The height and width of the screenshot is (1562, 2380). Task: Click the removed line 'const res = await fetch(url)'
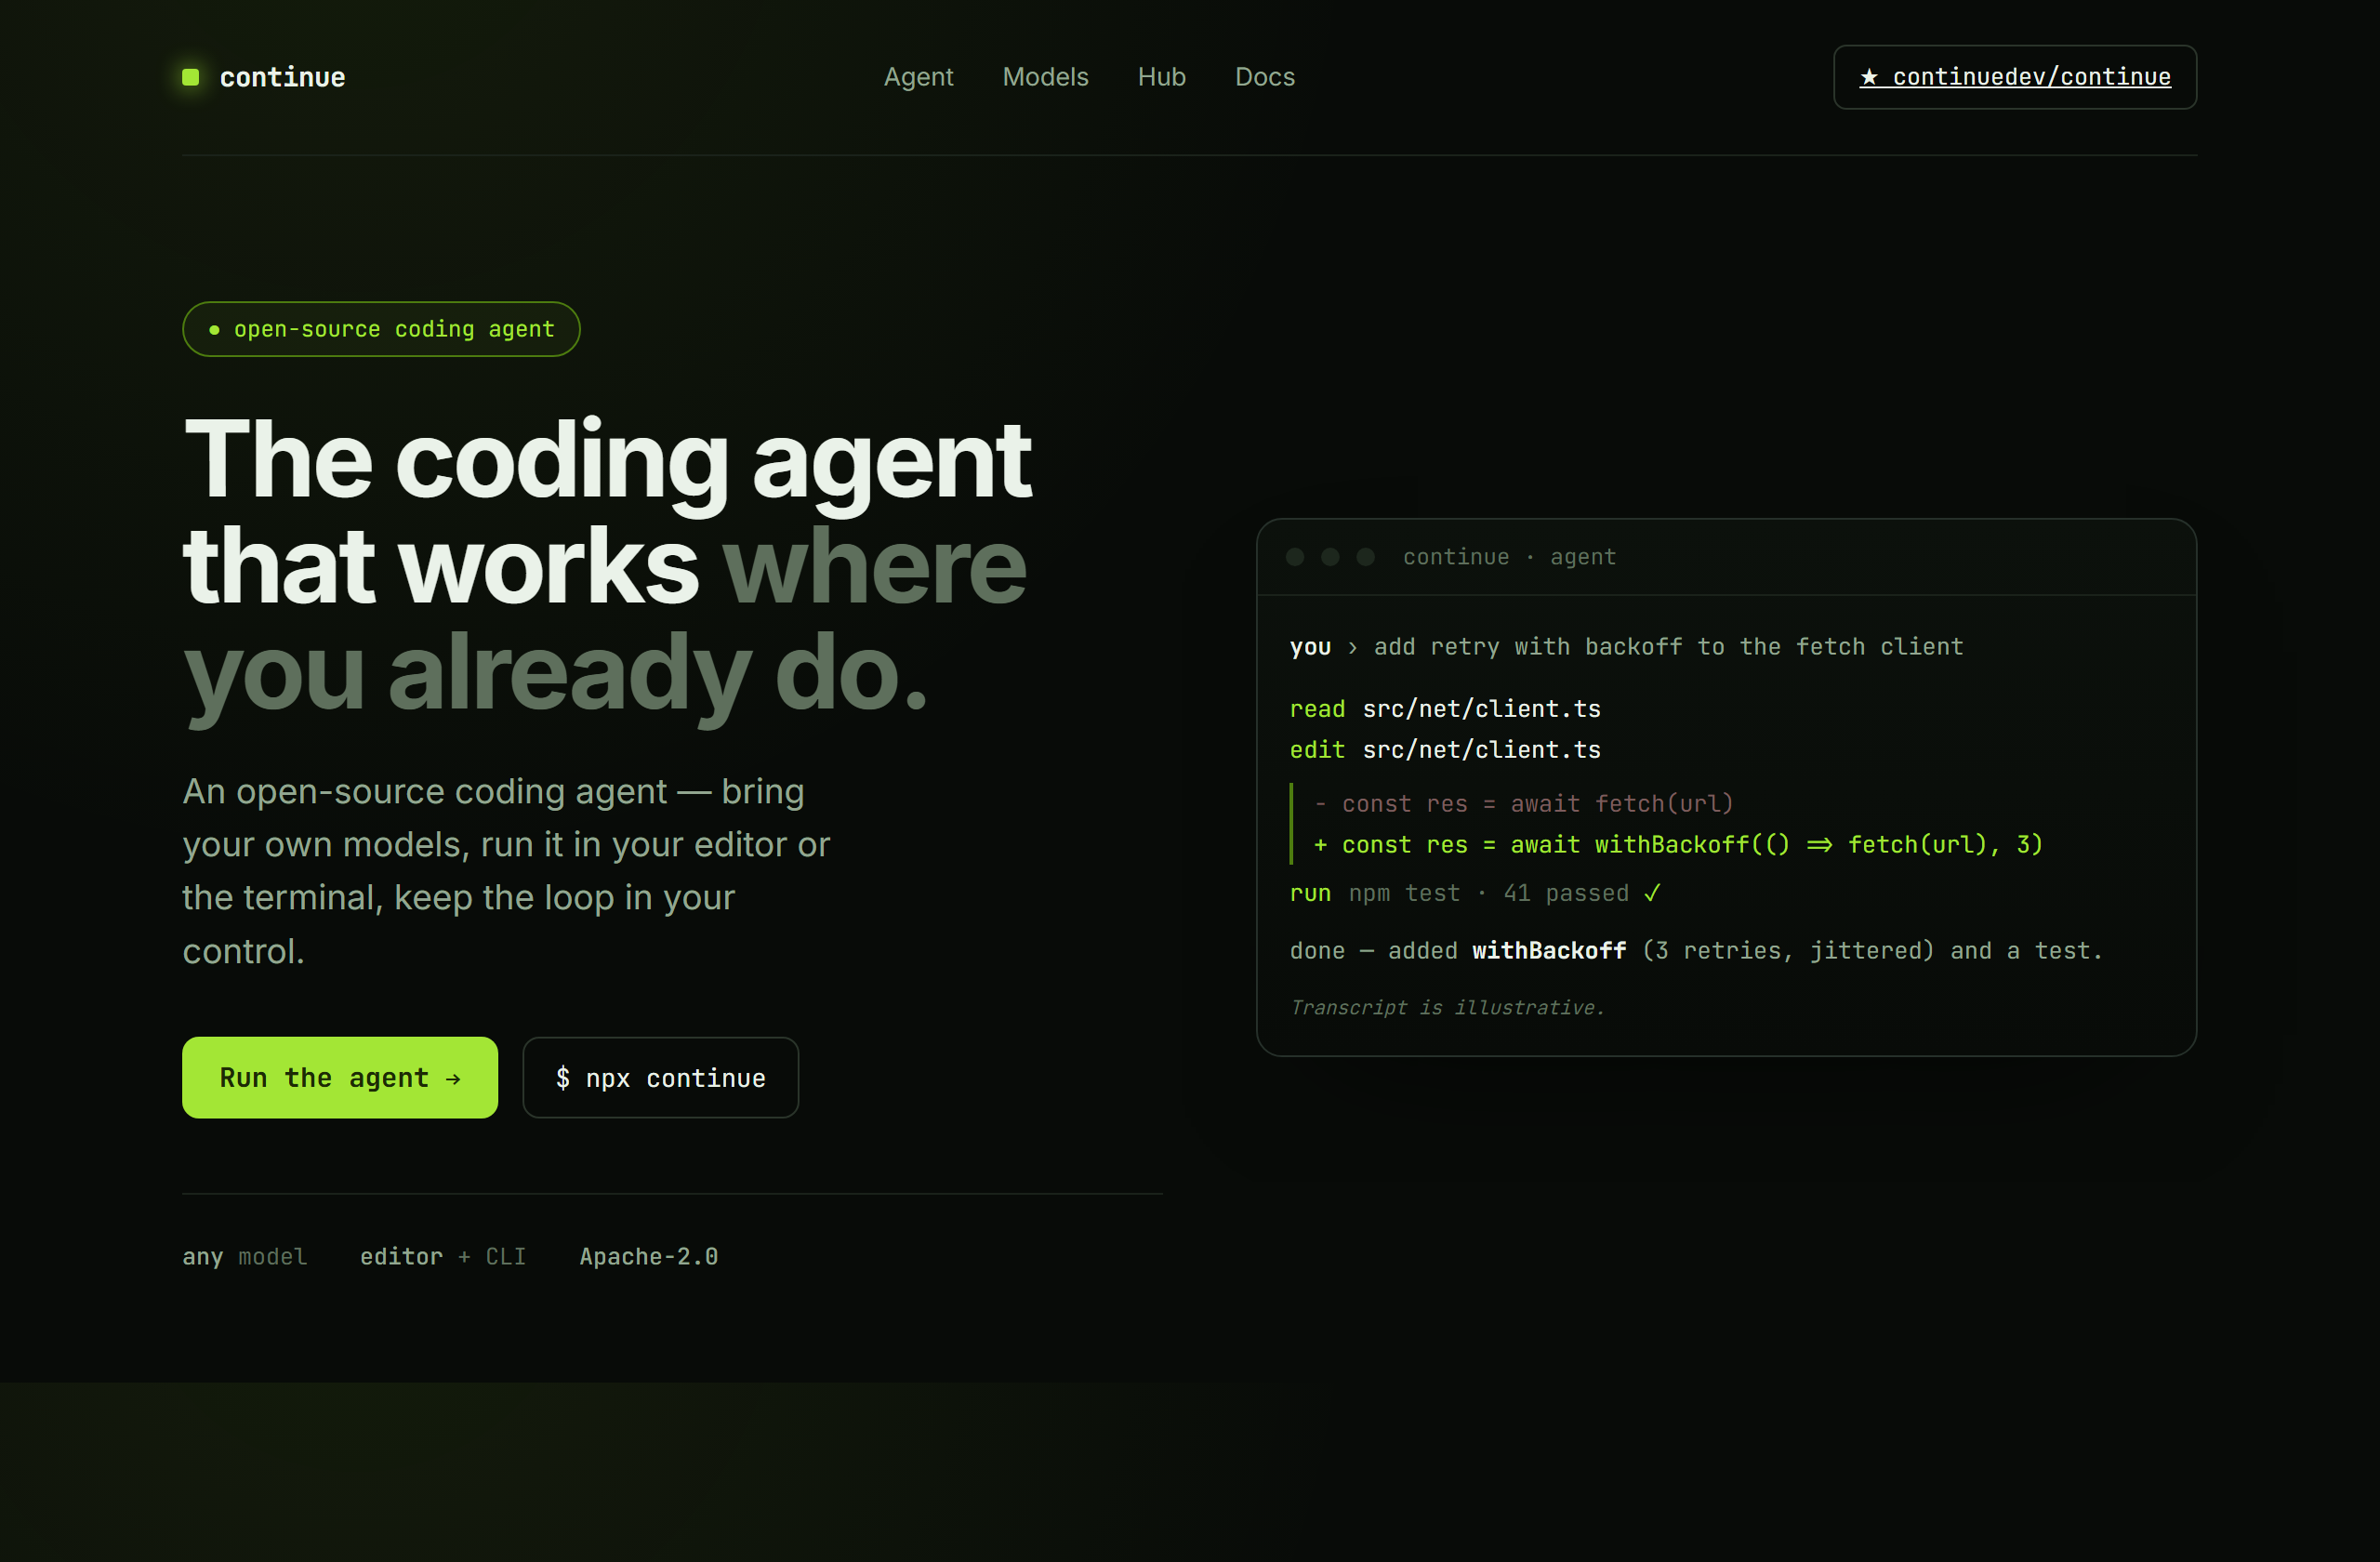(x=1524, y=804)
